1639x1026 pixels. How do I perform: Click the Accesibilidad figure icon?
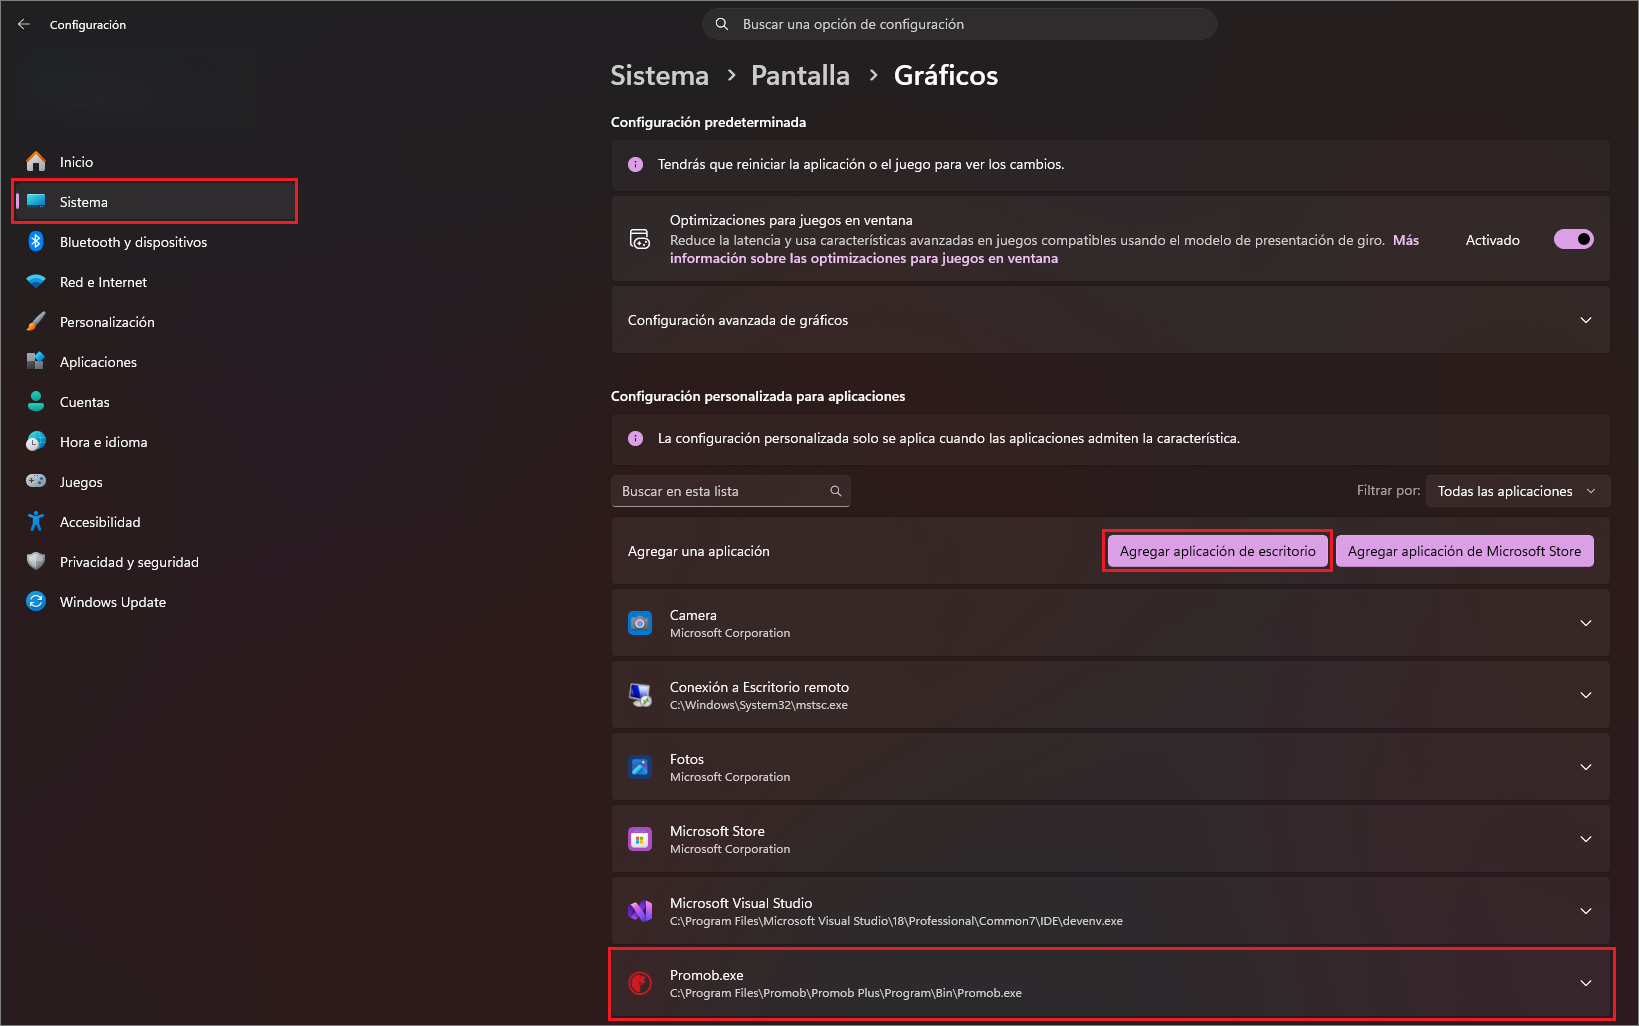(36, 521)
